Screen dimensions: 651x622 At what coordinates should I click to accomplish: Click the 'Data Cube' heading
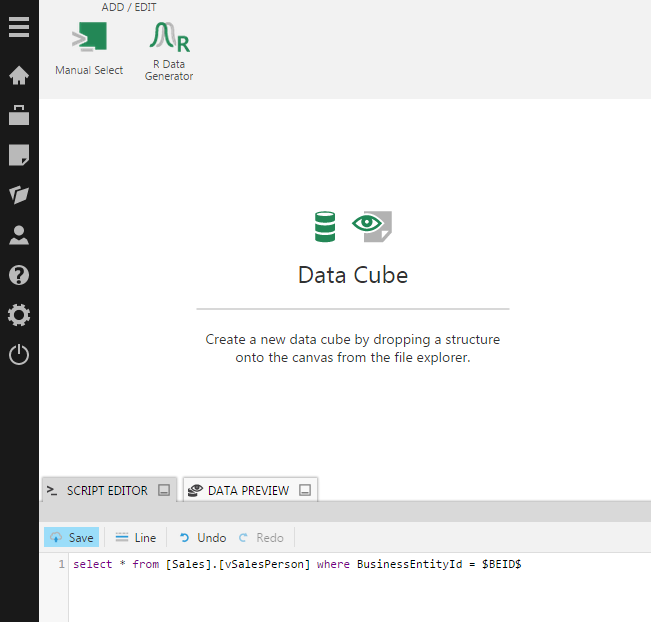[x=353, y=275]
